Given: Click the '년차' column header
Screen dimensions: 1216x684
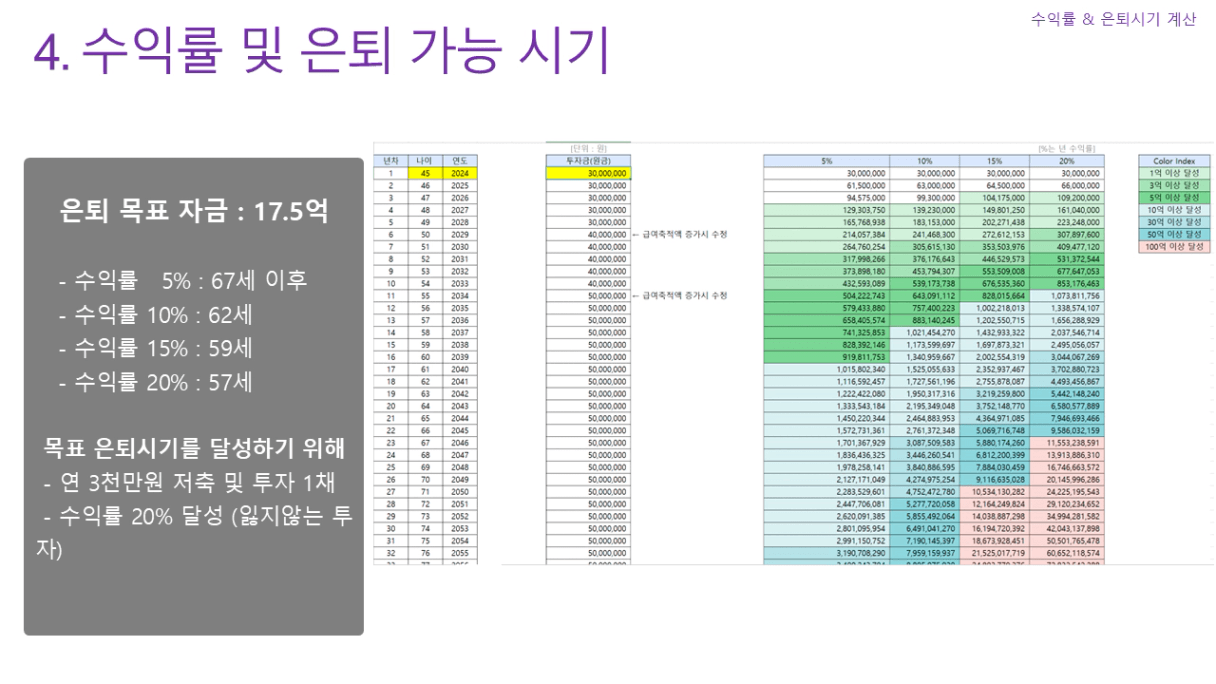Looking at the screenshot, I should [389, 160].
